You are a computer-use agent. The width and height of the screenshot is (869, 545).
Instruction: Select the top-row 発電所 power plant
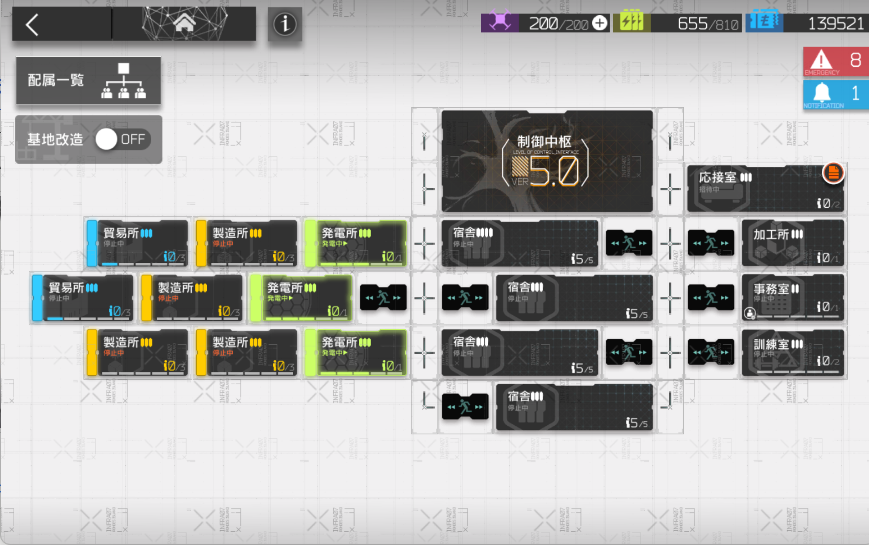click(355, 243)
